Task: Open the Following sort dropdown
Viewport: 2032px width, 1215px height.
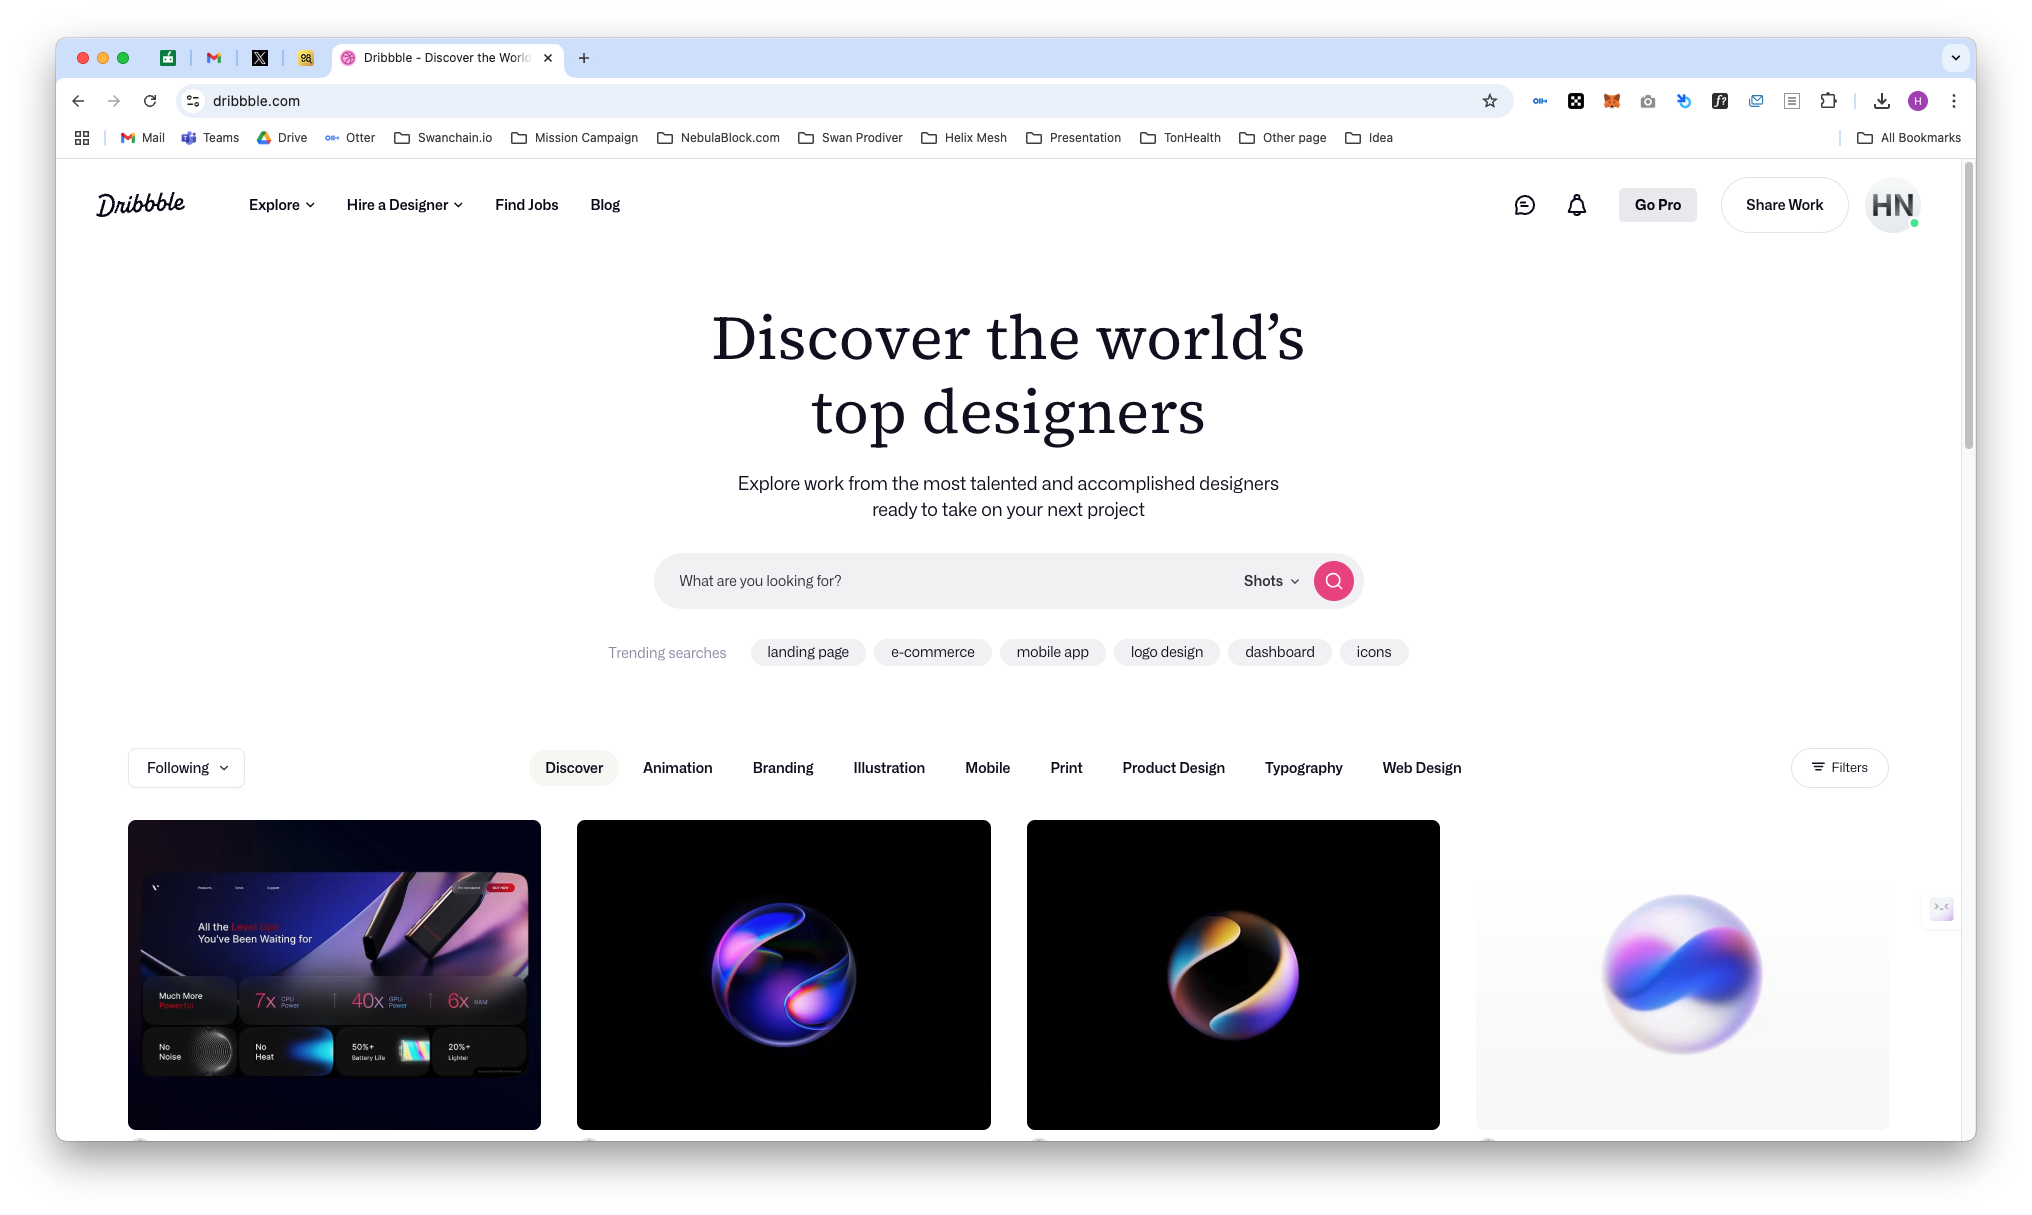Action: tap(186, 768)
